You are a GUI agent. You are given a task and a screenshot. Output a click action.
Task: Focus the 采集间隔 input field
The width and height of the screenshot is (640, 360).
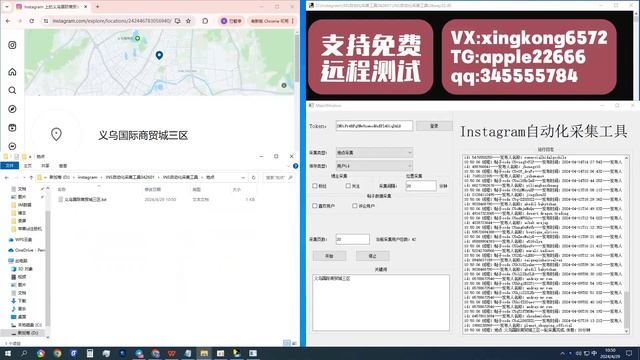pos(421,186)
